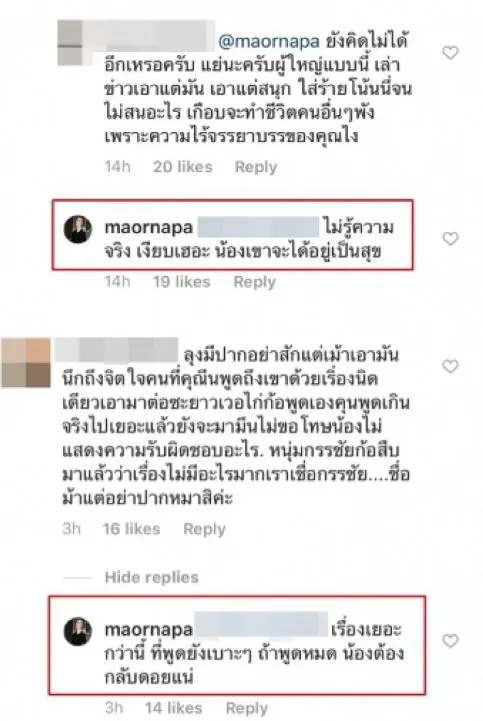Reply to the comment with 16 likes
The width and height of the screenshot is (483, 721).
pos(204,529)
